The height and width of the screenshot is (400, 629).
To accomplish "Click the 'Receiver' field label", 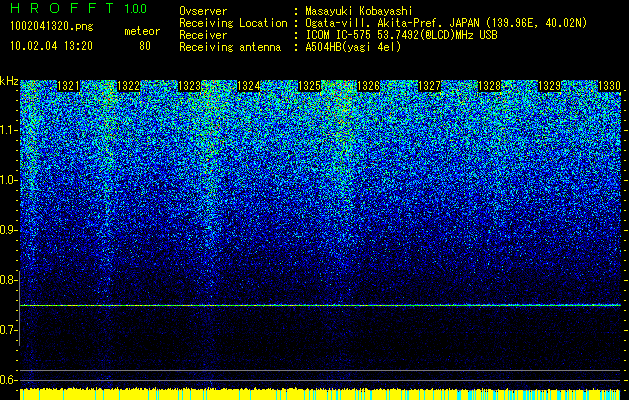I will coord(203,35).
